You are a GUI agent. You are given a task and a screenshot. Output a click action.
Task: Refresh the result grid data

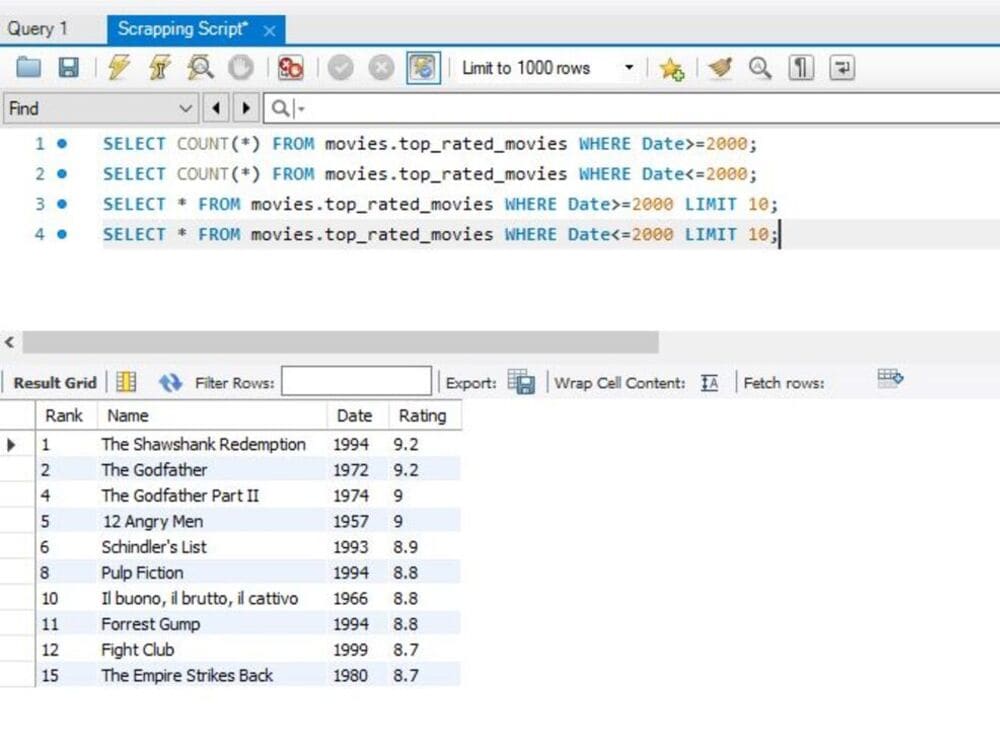coord(170,381)
